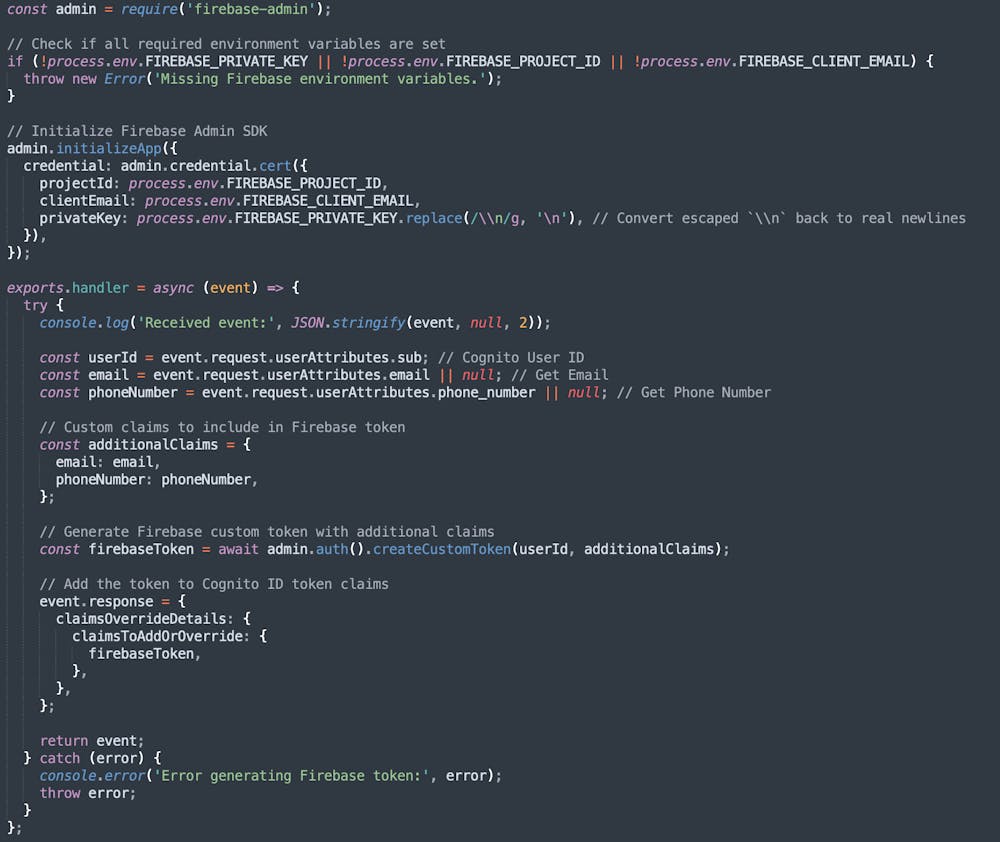Click JSON.stringify call
The image size is (1000, 842).
click(348, 323)
